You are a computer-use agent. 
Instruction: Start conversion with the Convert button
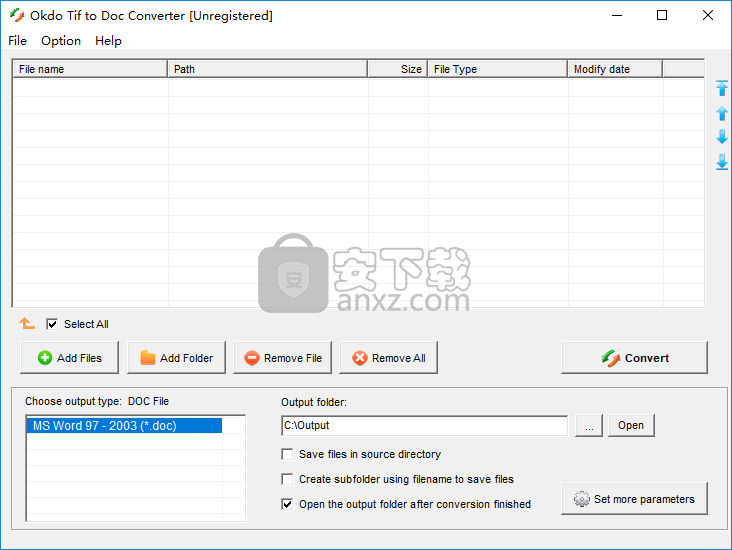[x=634, y=358]
